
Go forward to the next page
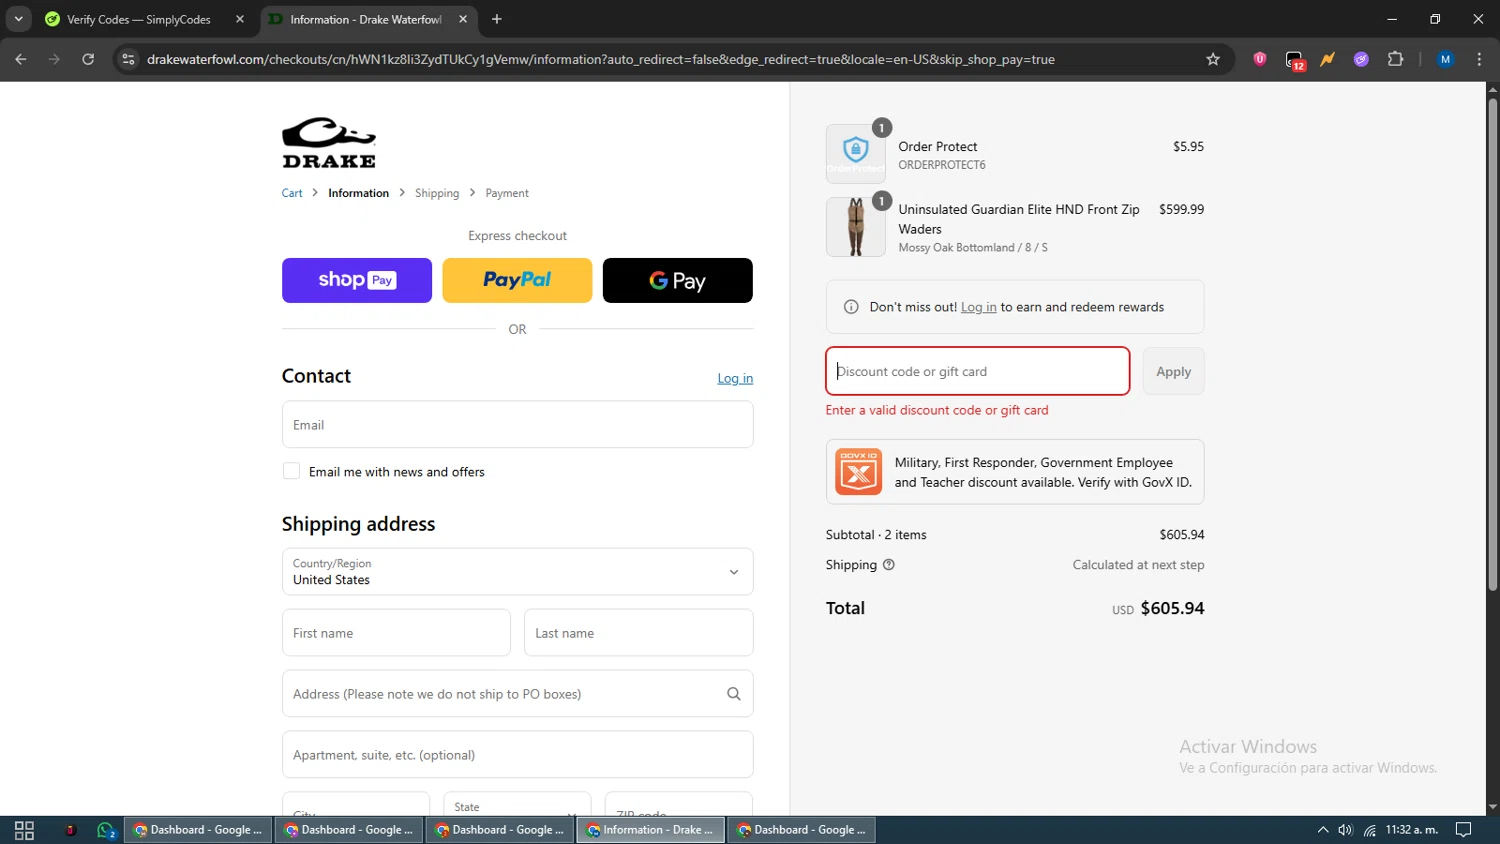(54, 59)
